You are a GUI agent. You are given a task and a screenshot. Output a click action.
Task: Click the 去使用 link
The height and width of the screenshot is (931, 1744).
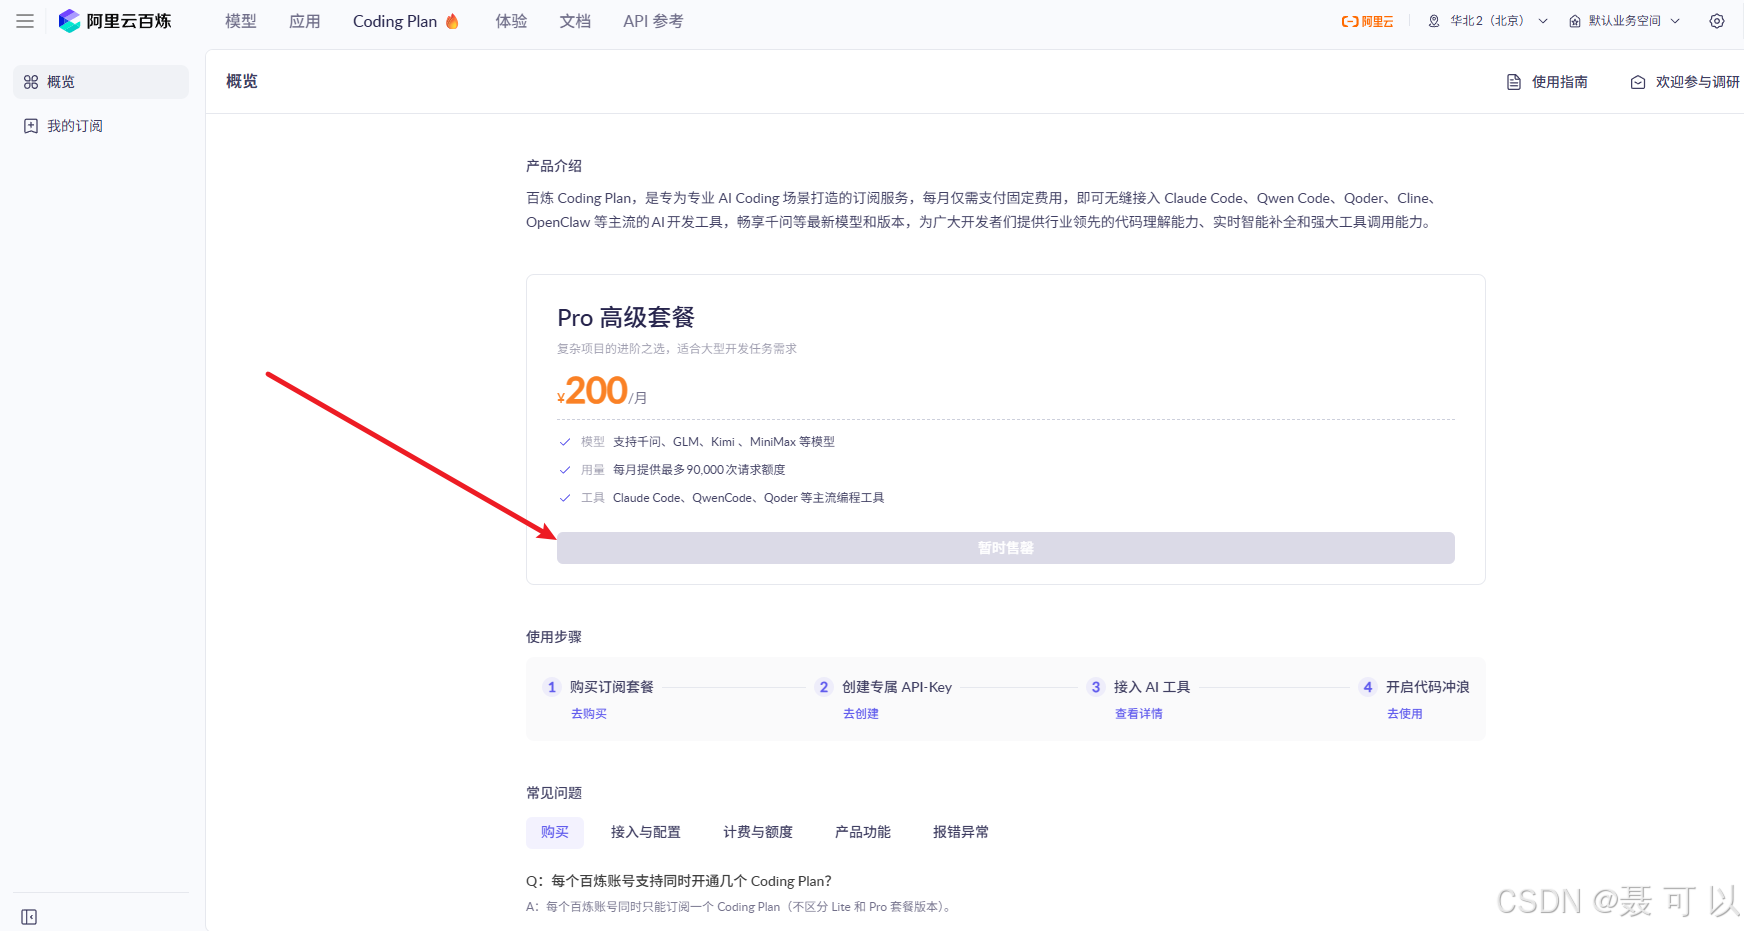(1405, 714)
